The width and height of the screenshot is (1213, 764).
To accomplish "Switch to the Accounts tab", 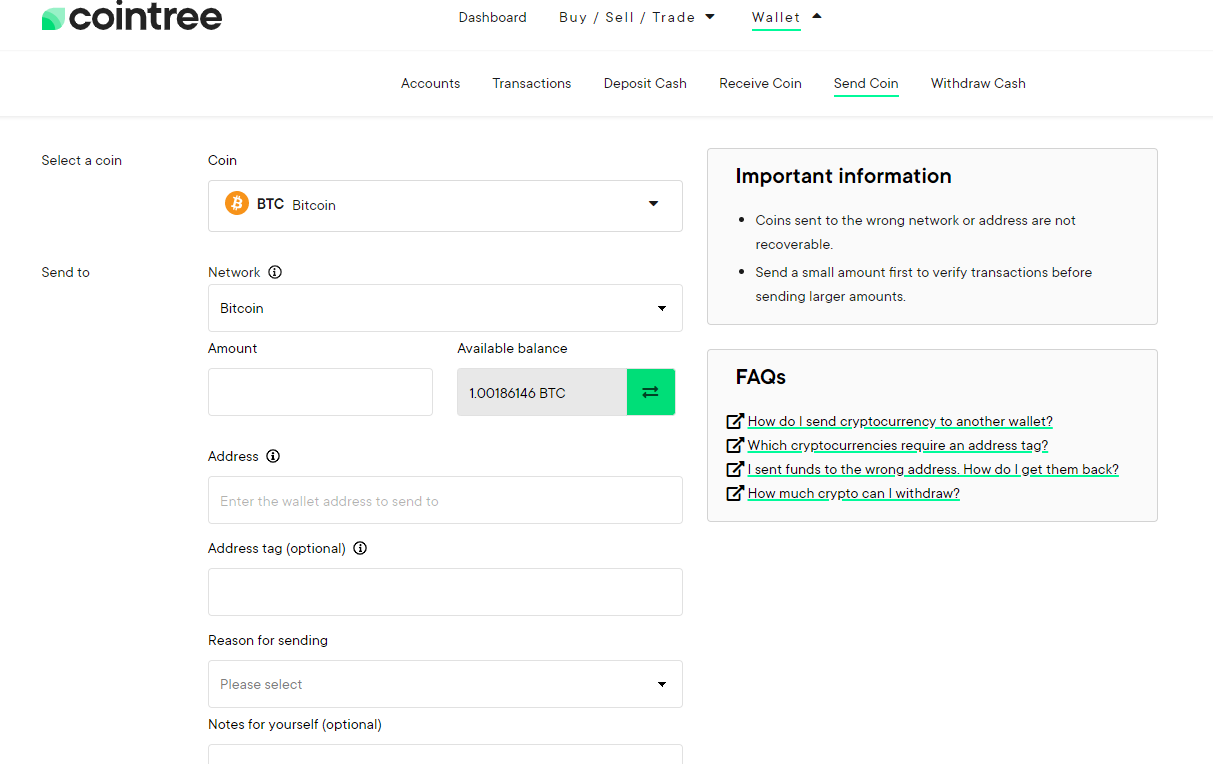I will [x=430, y=83].
